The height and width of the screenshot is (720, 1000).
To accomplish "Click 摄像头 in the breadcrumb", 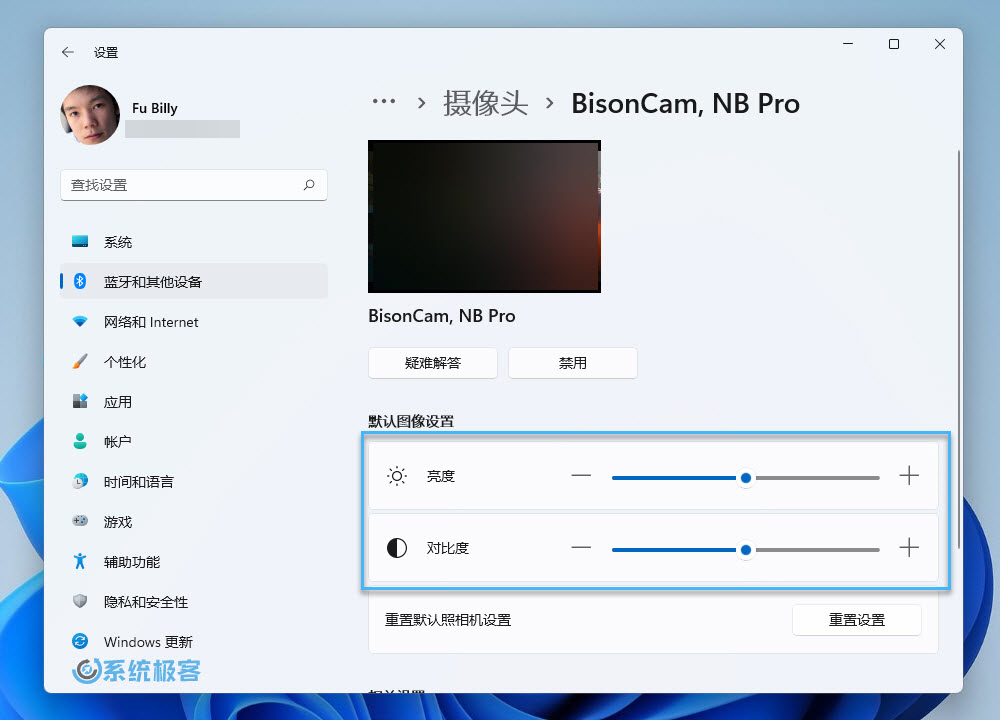I will [x=485, y=103].
